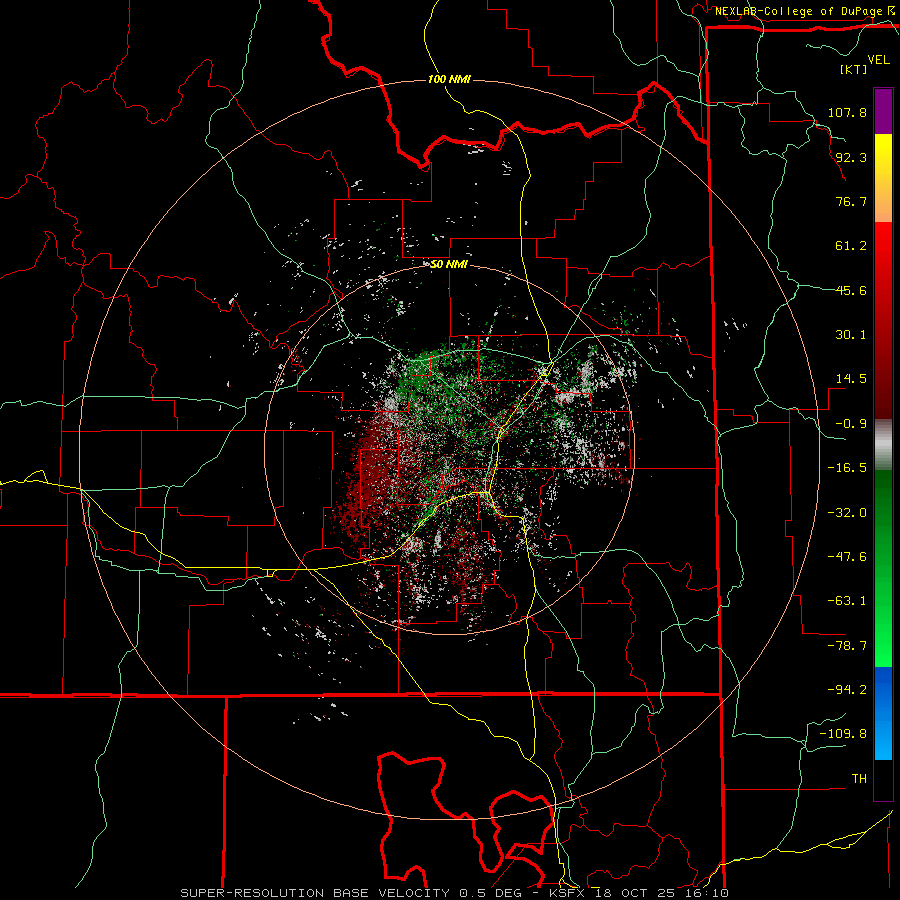The image size is (900, 900).
Task: Click the purple top segment of color bar
Action: [x=883, y=111]
